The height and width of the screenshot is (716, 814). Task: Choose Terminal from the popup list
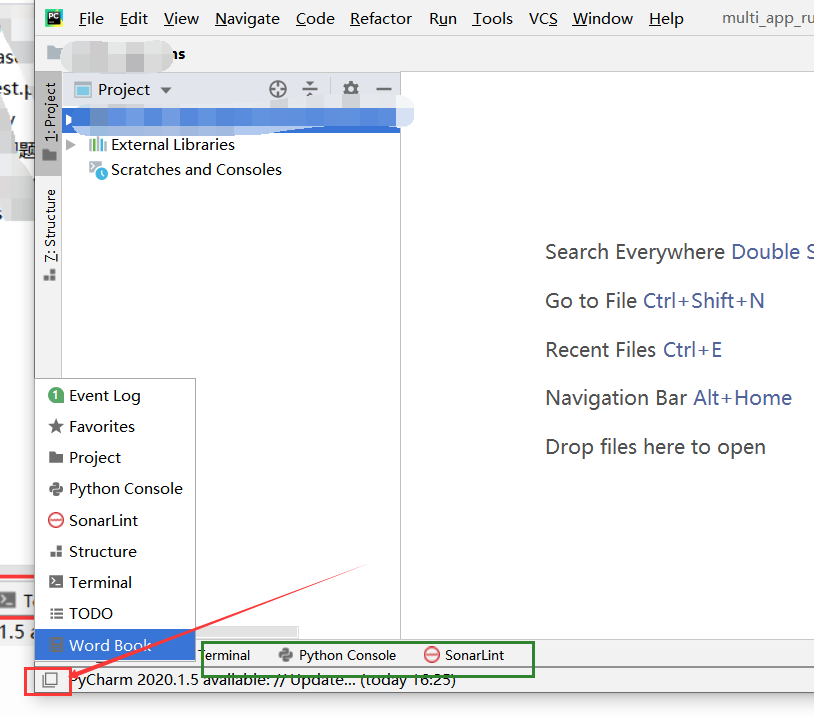pos(115,583)
